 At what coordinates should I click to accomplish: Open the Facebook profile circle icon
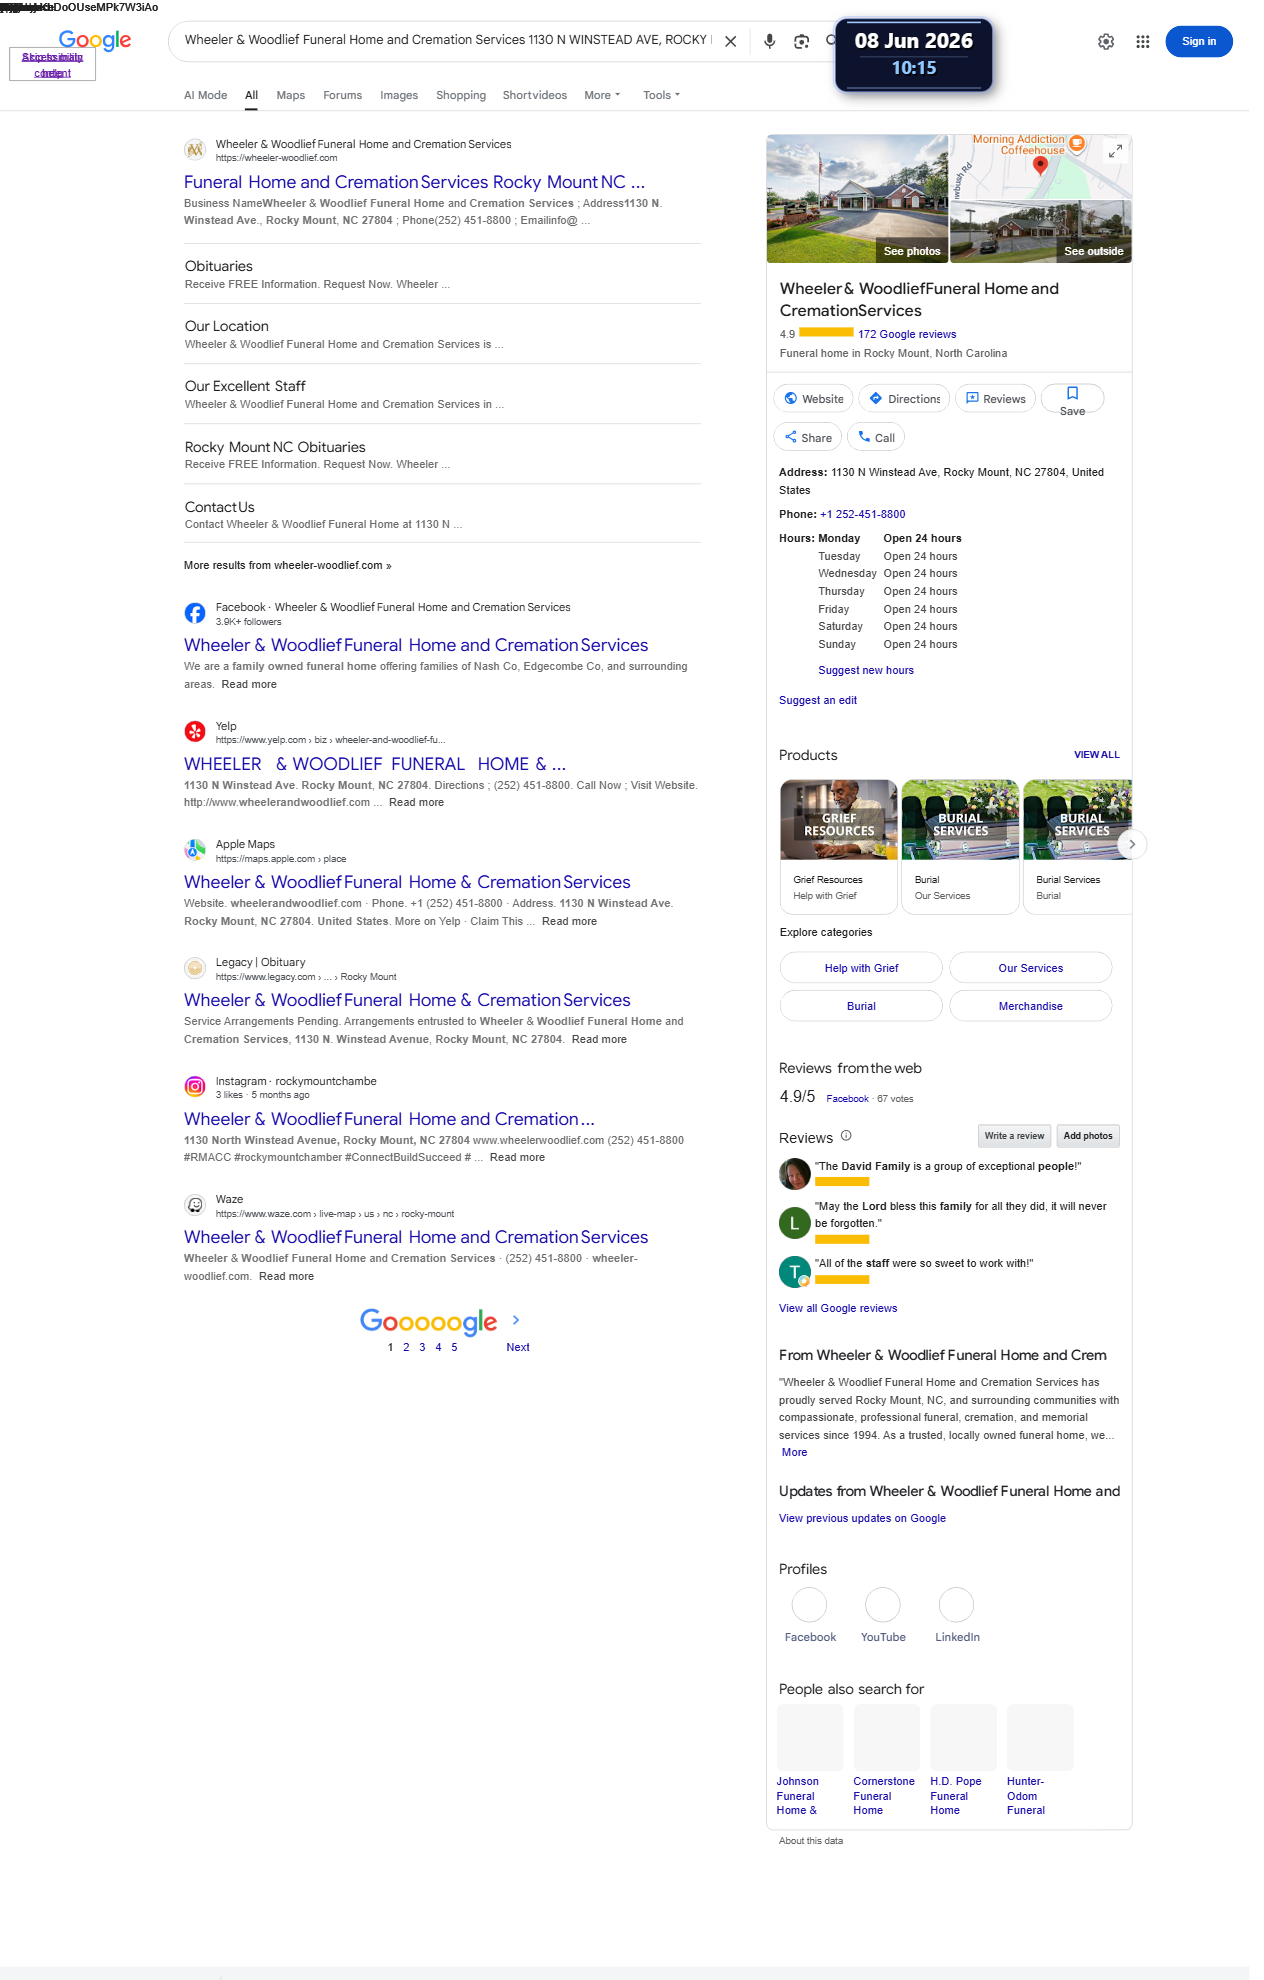809,1605
